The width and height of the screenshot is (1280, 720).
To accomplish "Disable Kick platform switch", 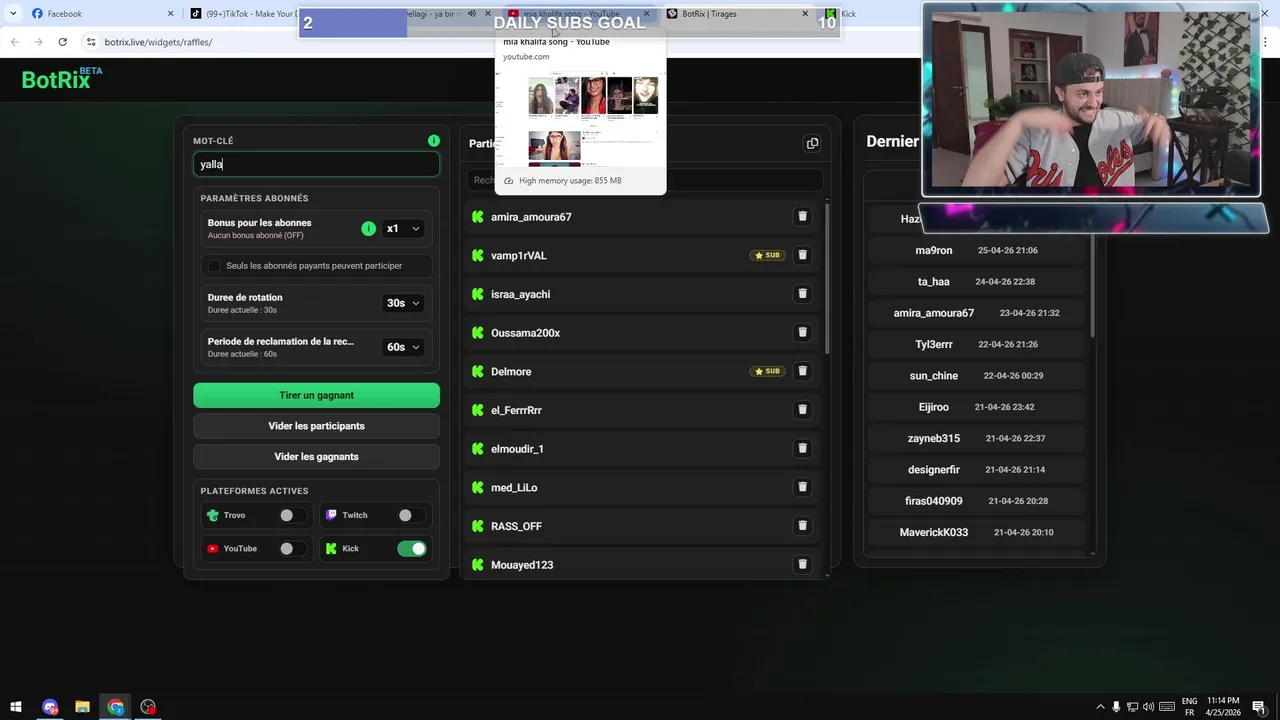I will (411, 548).
